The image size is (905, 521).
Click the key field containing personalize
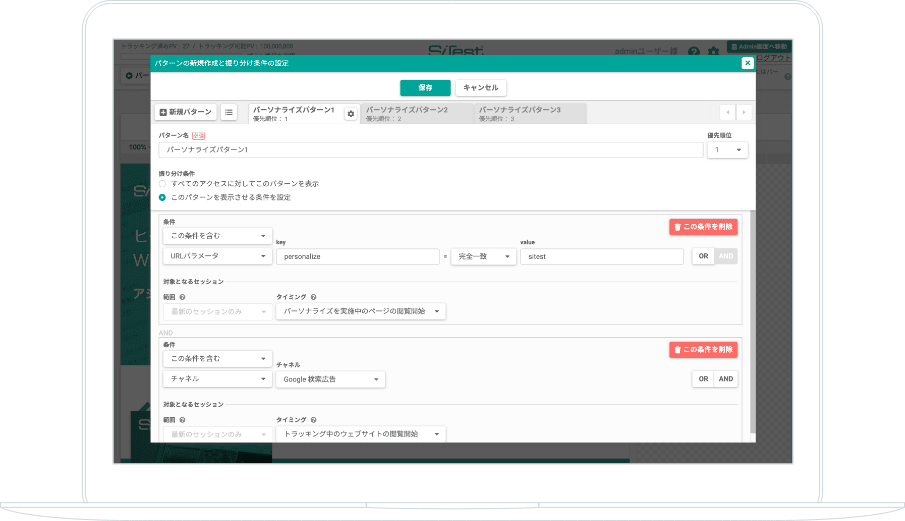(358, 256)
